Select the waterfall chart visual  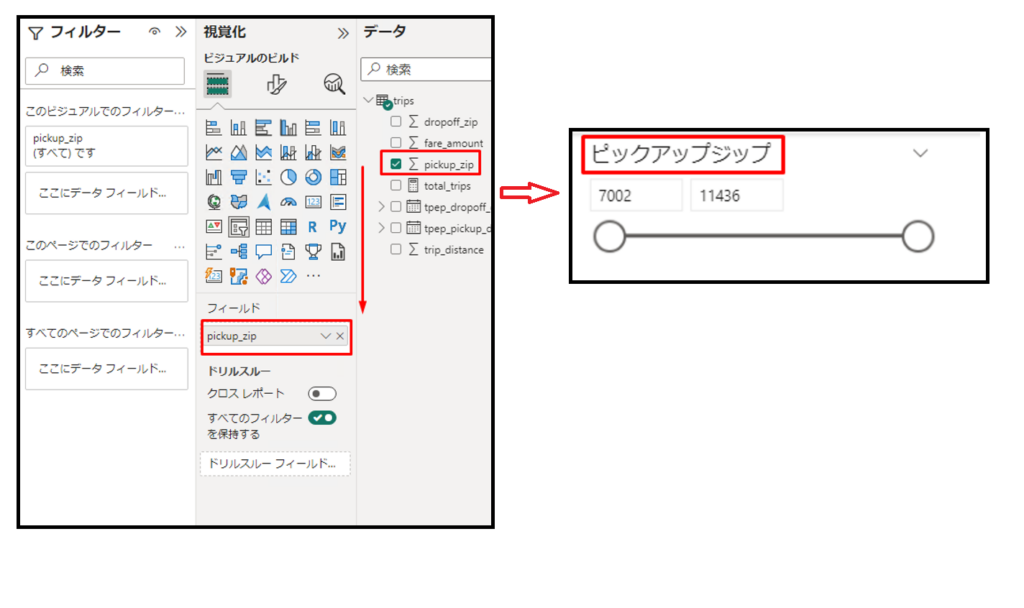pyautogui.click(x=214, y=177)
